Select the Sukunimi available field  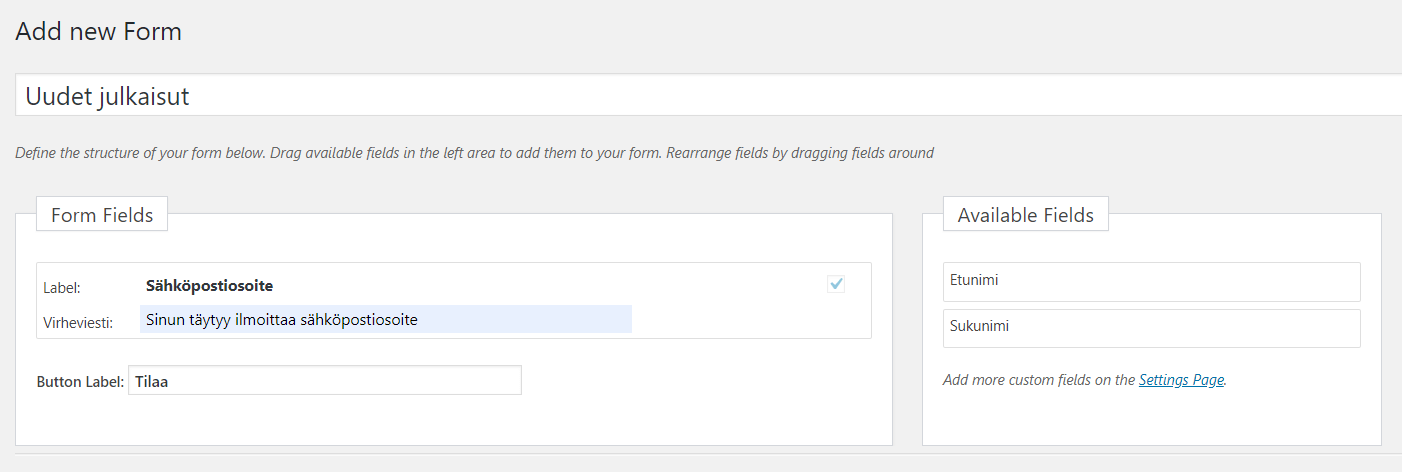click(1150, 328)
